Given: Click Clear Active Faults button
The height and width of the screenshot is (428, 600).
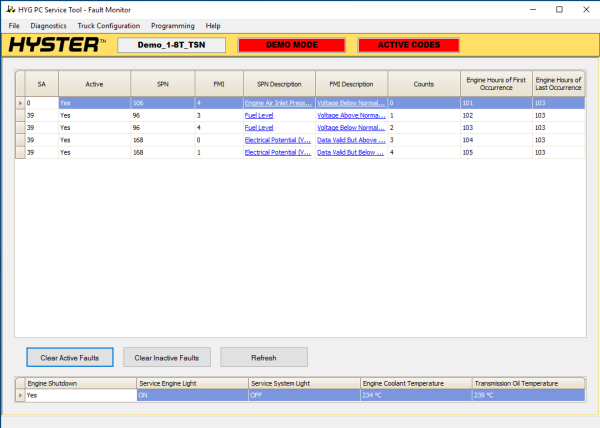Looking at the screenshot, I should point(70,357).
